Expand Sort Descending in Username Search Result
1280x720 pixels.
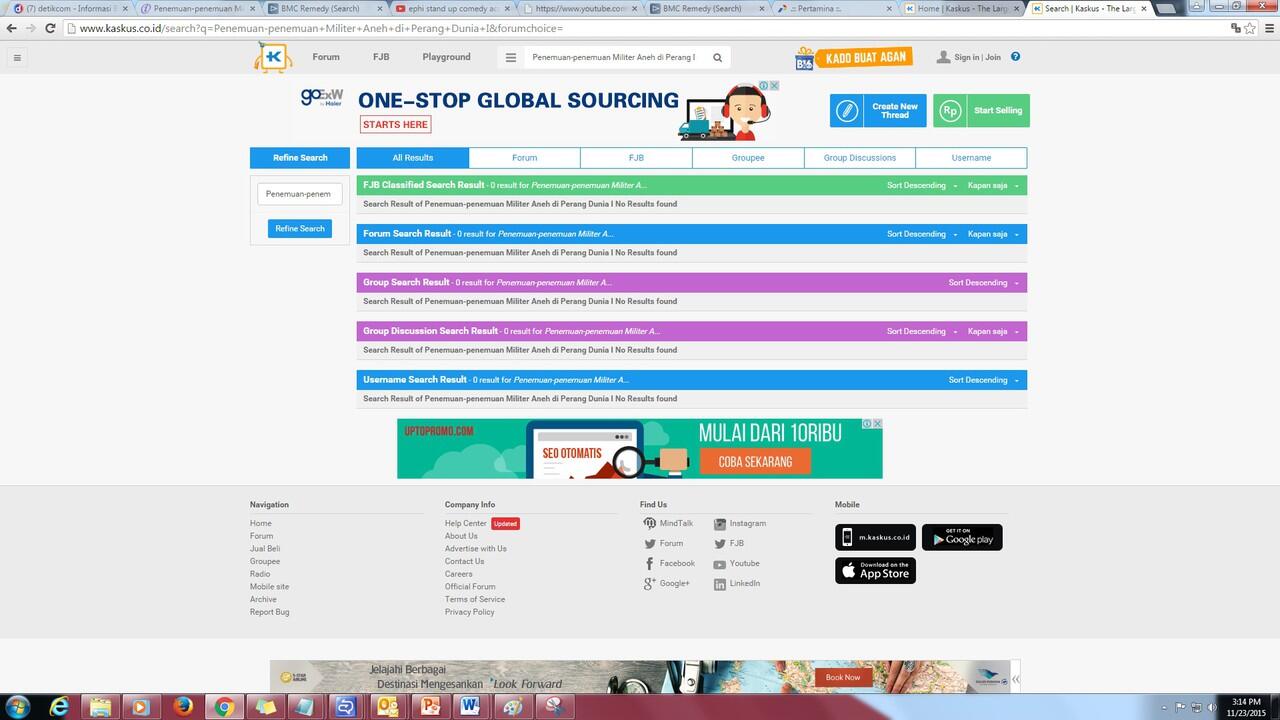(x=984, y=380)
